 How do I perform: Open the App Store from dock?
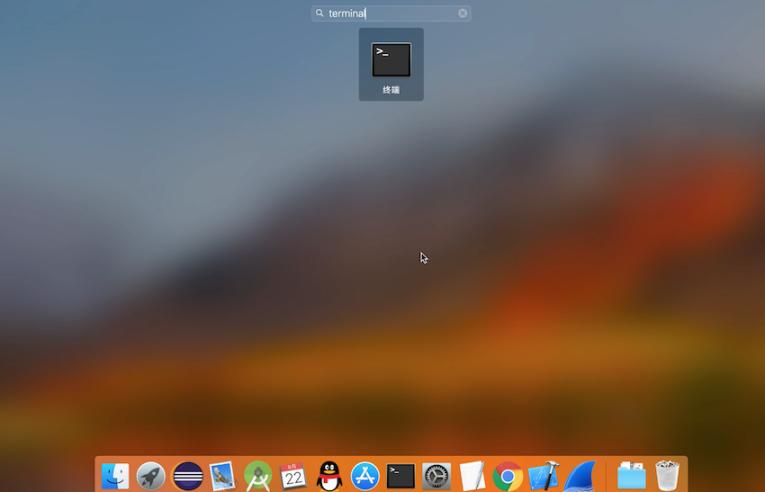tap(365, 475)
